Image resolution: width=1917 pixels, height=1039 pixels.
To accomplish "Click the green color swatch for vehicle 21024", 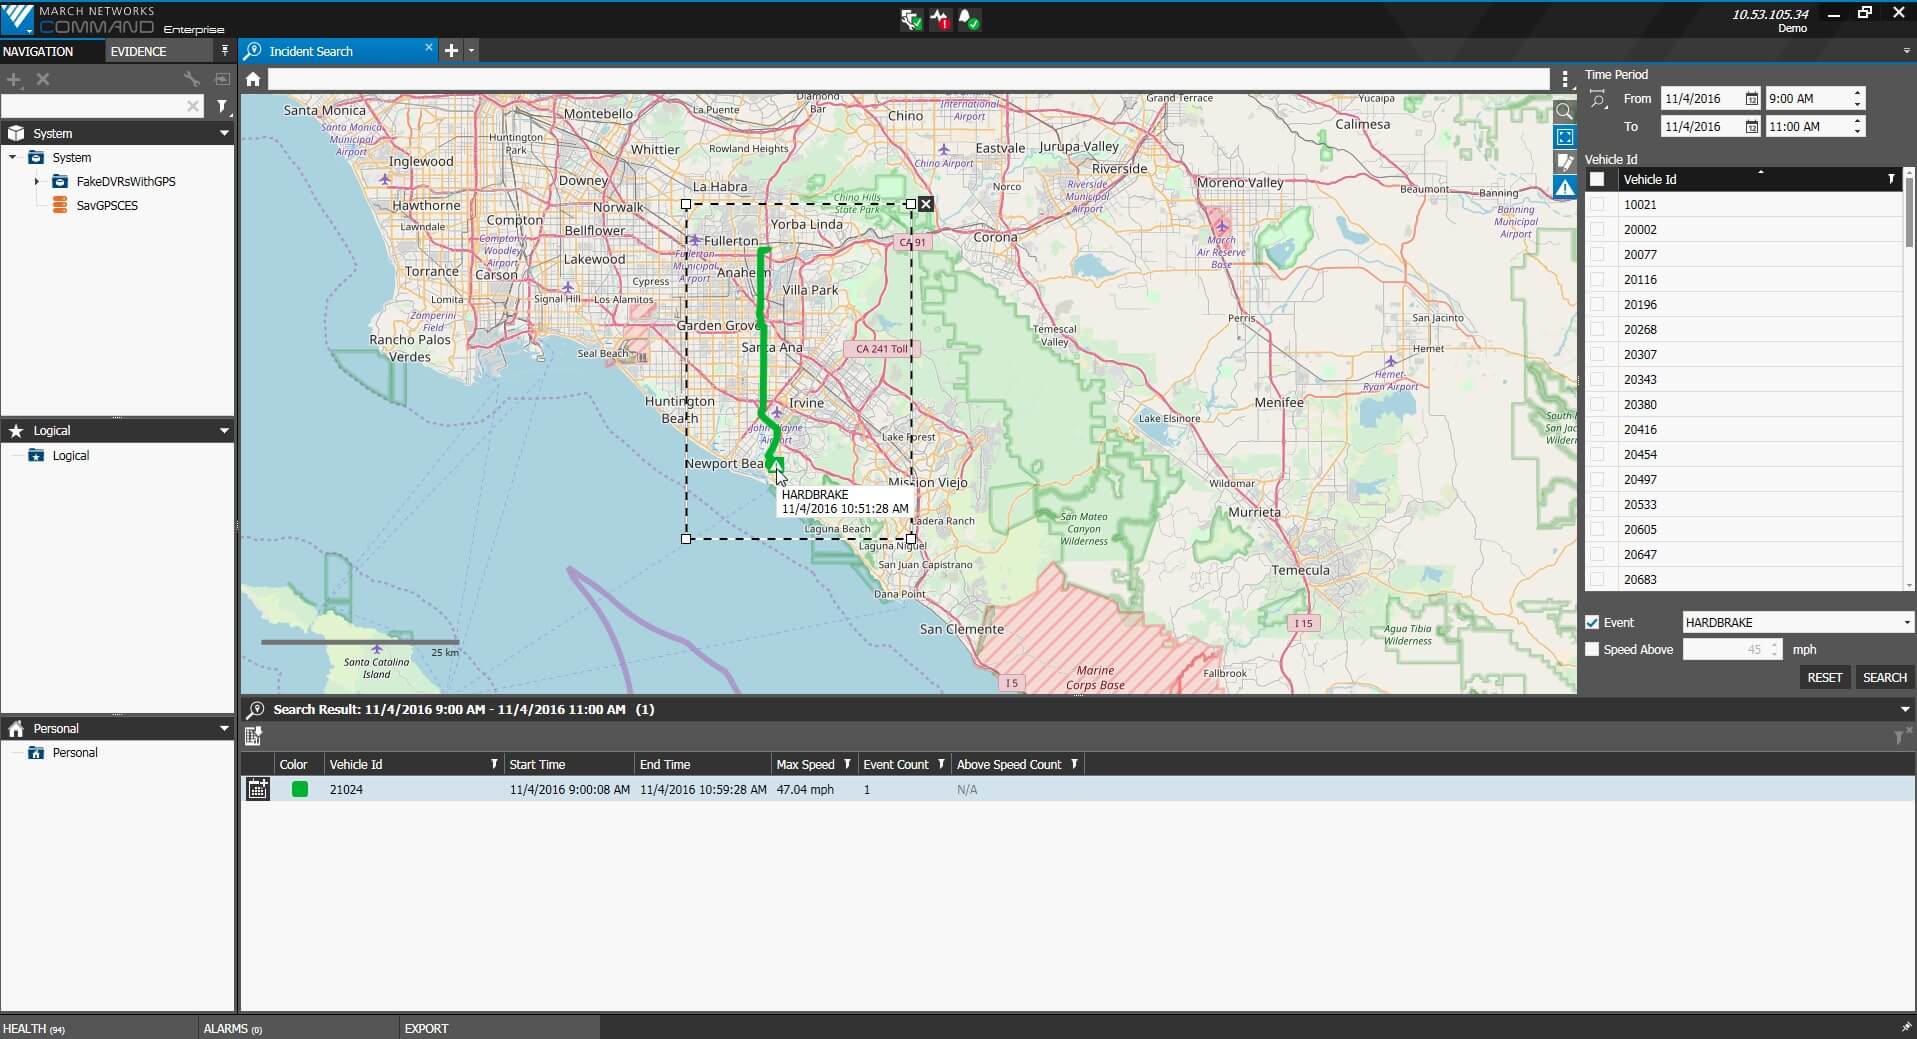I will tap(299, 789).
